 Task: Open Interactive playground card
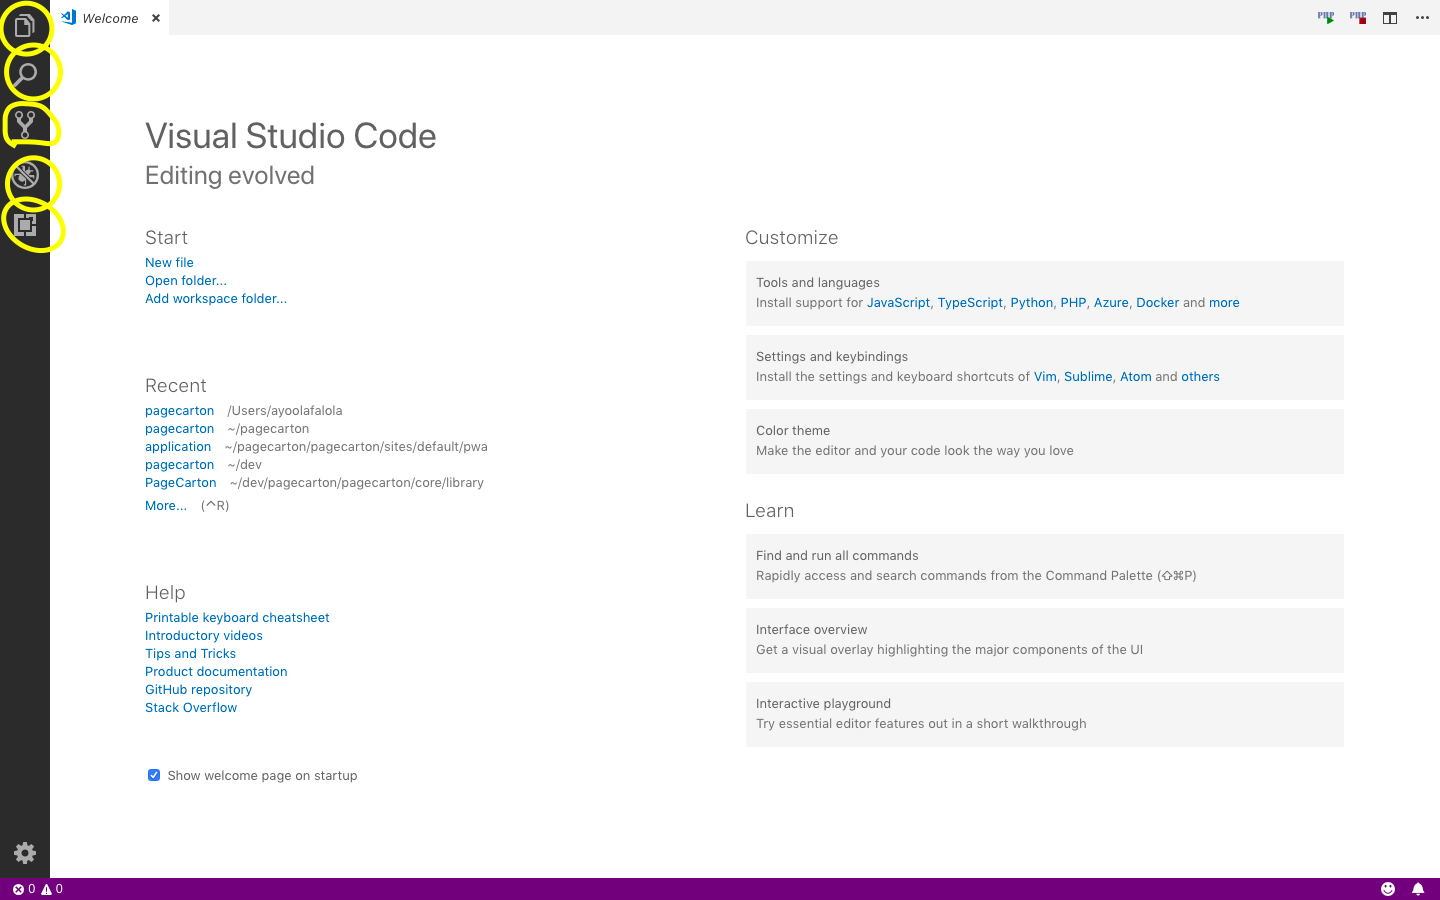coord(1044,714)
